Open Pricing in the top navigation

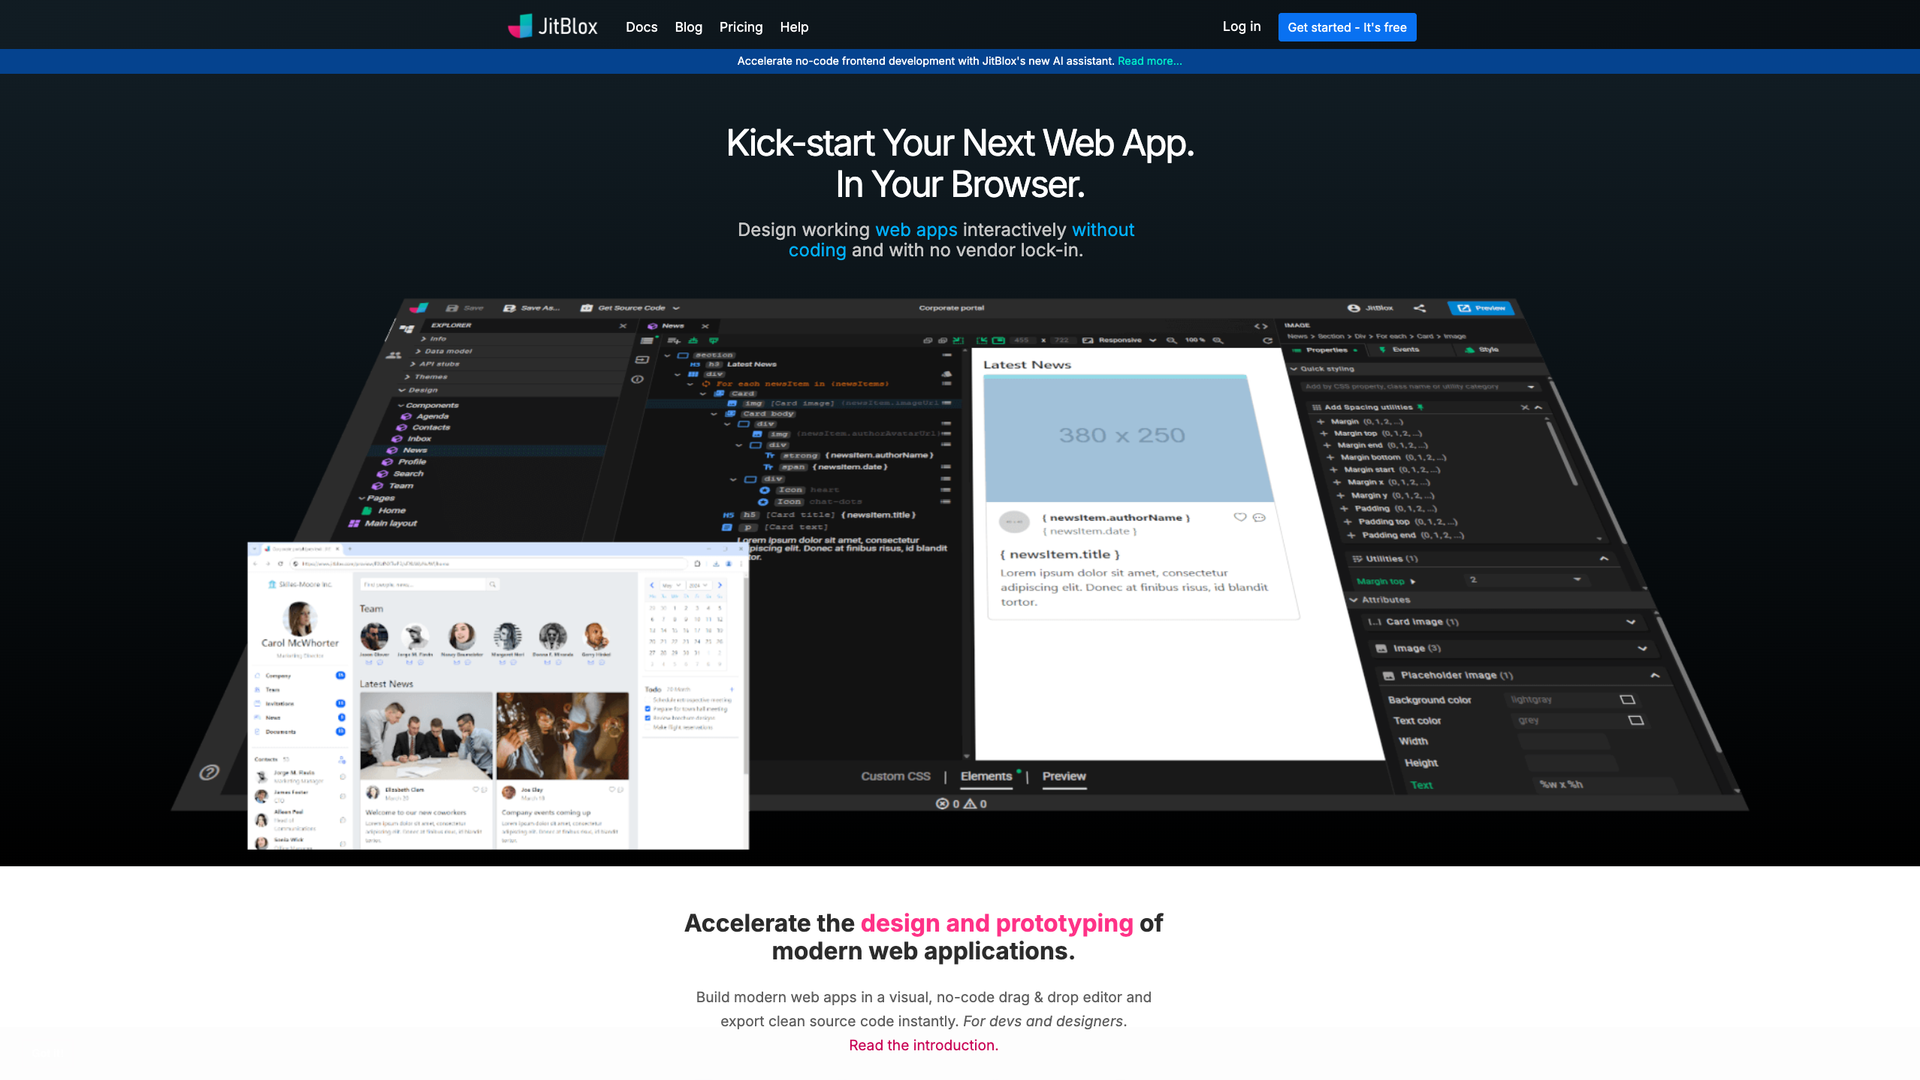pos(740,27)
